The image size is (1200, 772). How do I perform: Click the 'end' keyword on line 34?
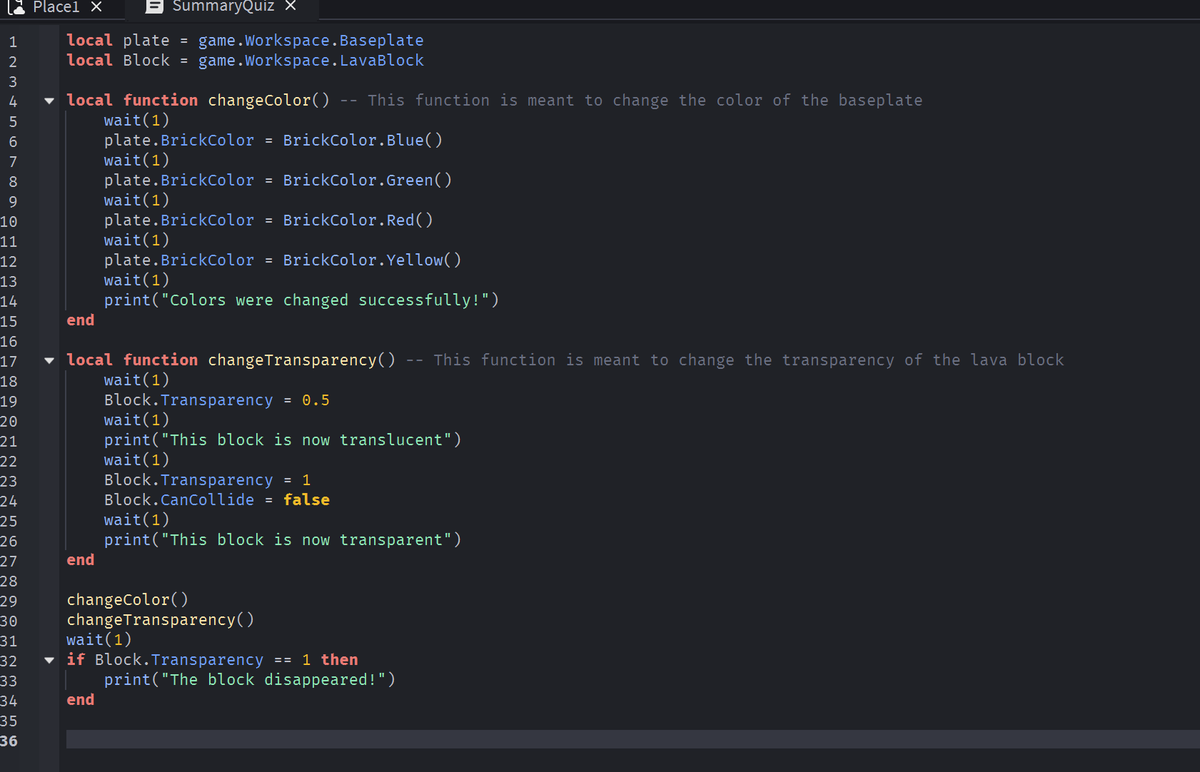point(80,700)
